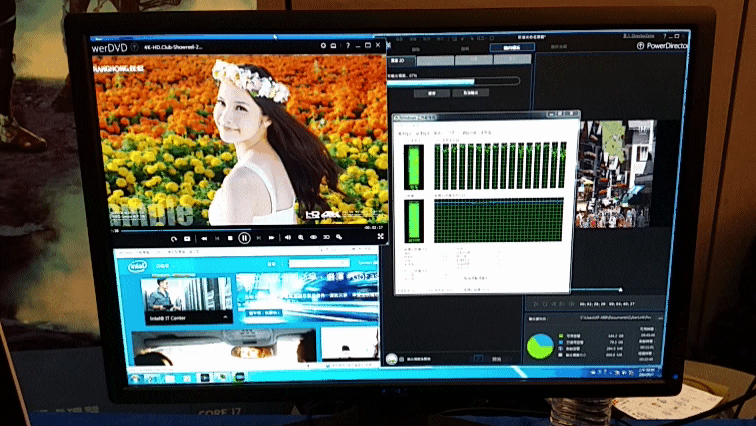Toggle the checkbox at PowerDirector bottom left
The width and height of the screenshot is (756, 426).
[x=402, y=359]
